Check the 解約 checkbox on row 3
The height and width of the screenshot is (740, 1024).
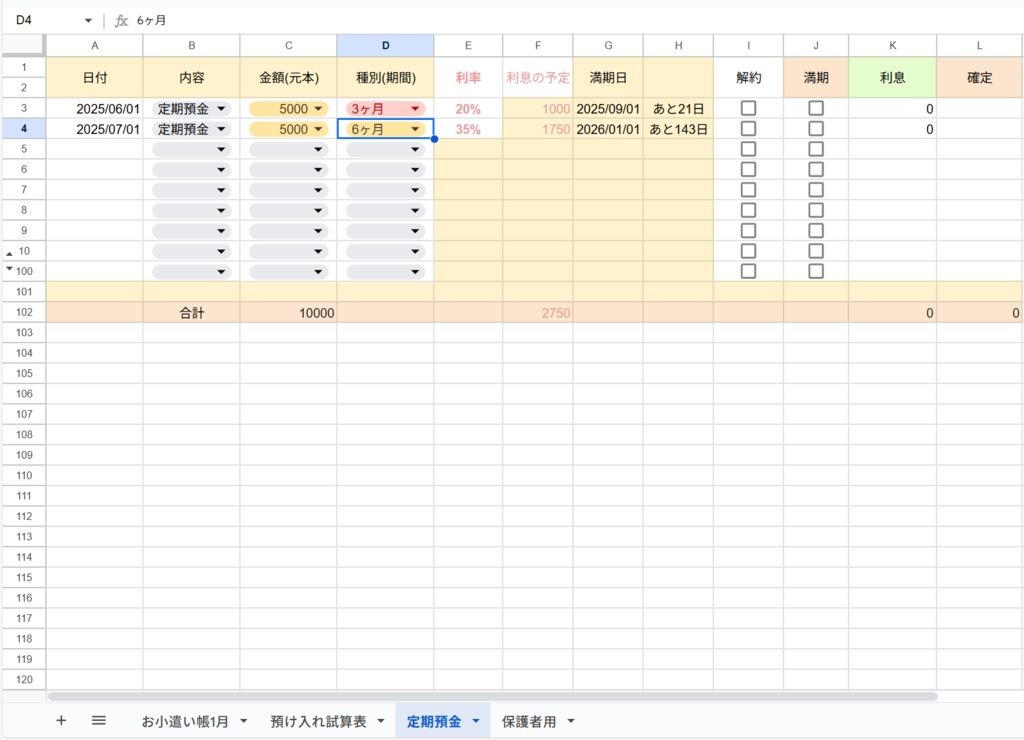coord(748,107)
